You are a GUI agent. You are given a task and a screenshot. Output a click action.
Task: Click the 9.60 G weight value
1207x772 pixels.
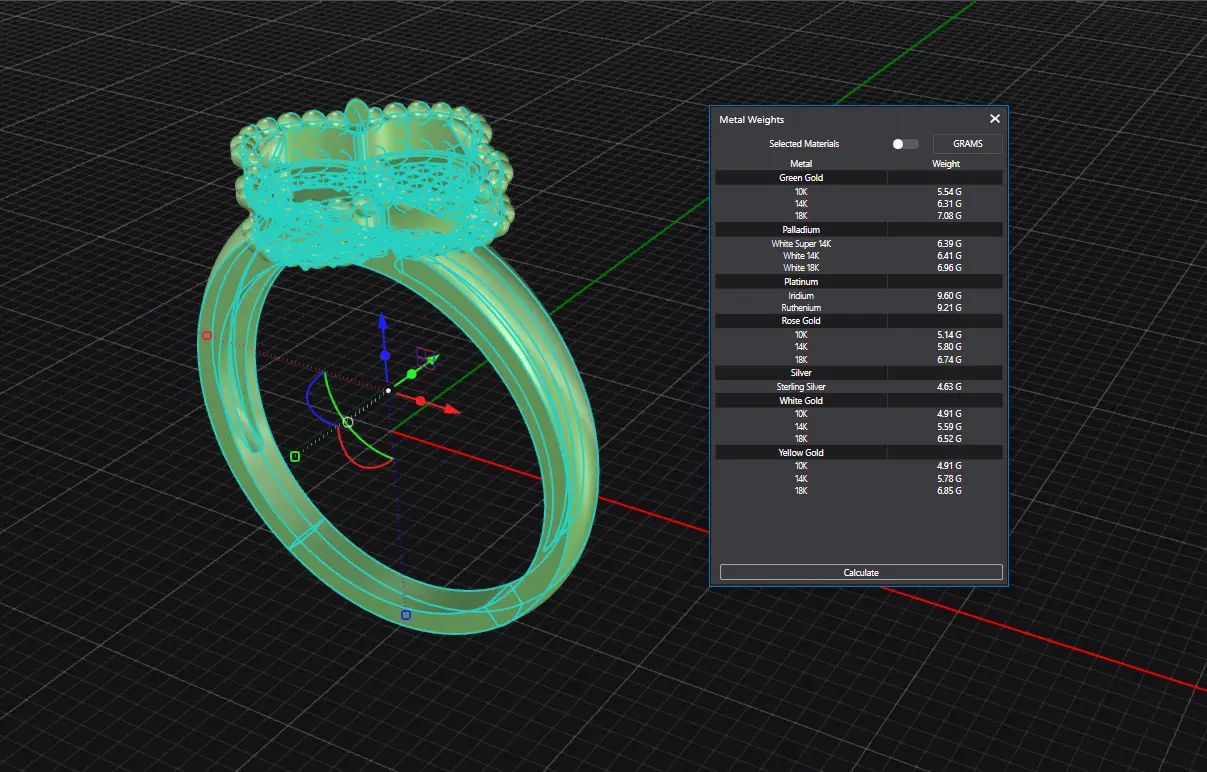949,296
